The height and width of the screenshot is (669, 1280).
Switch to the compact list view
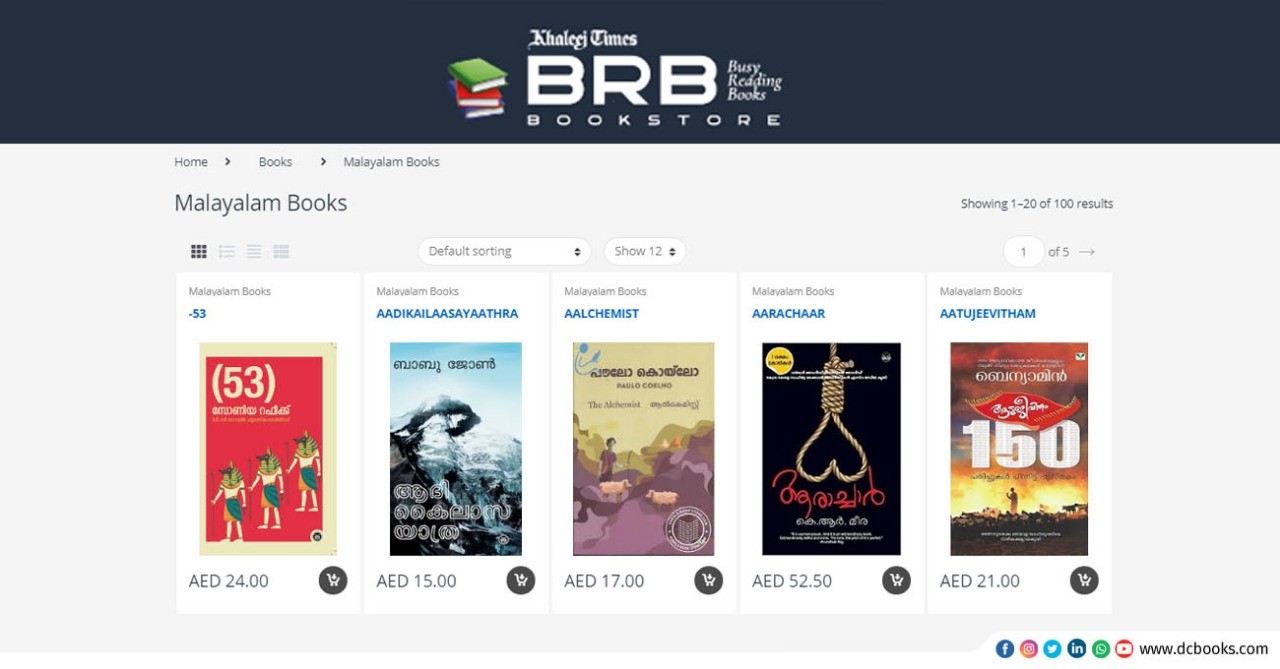[x=254, y=251]
